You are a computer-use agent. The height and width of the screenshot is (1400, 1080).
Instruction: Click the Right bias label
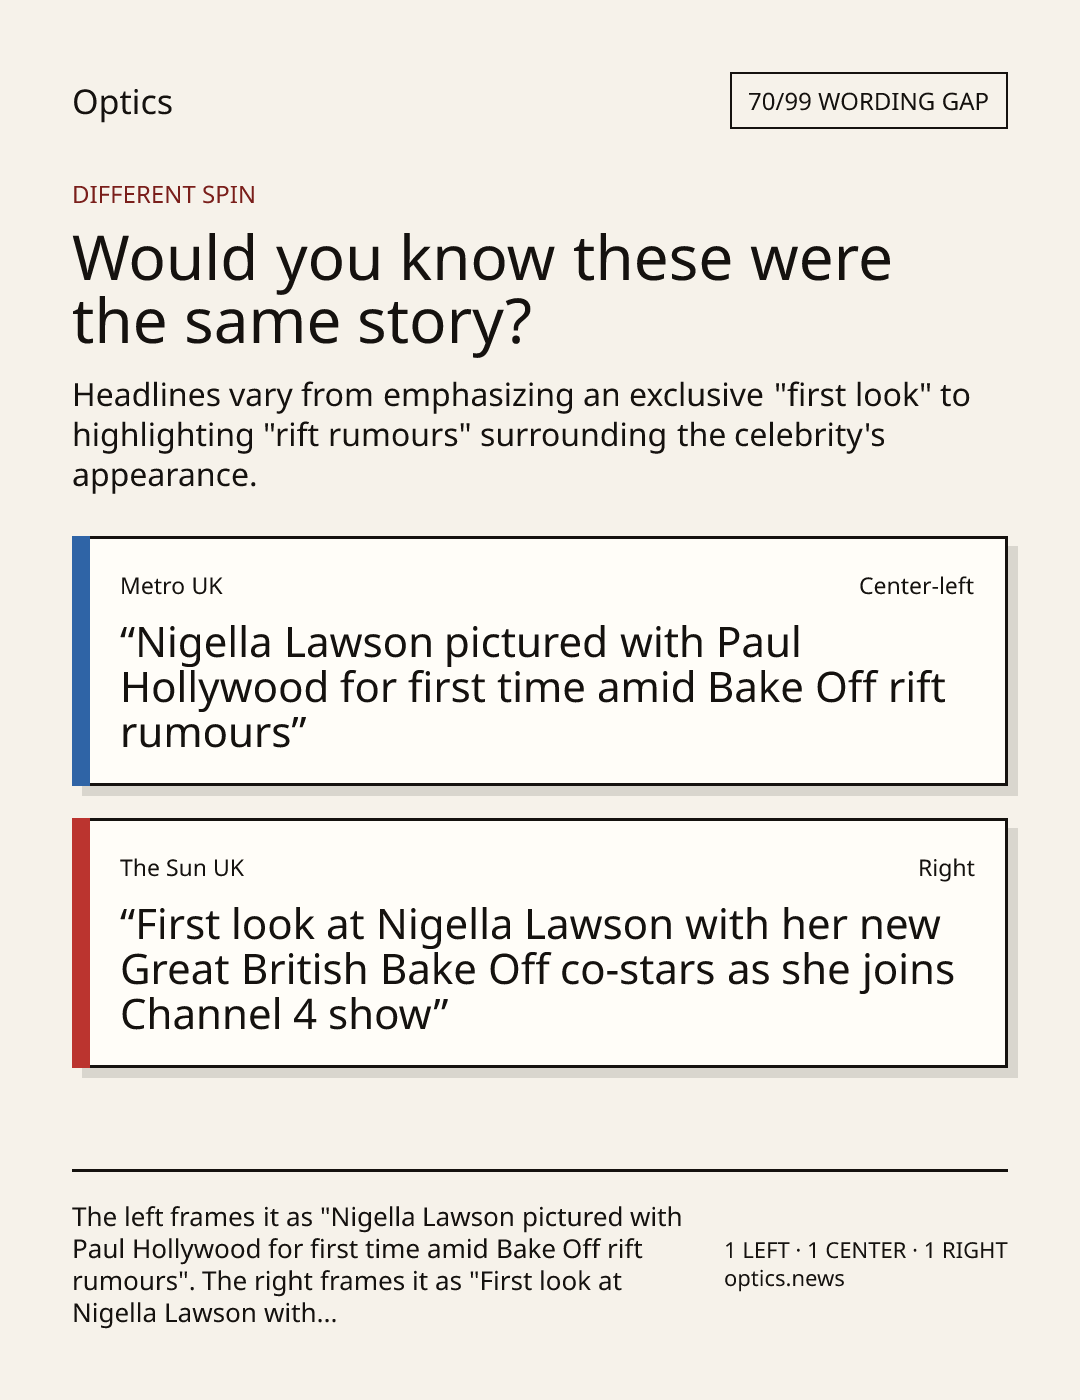click(x=946, y=868)
